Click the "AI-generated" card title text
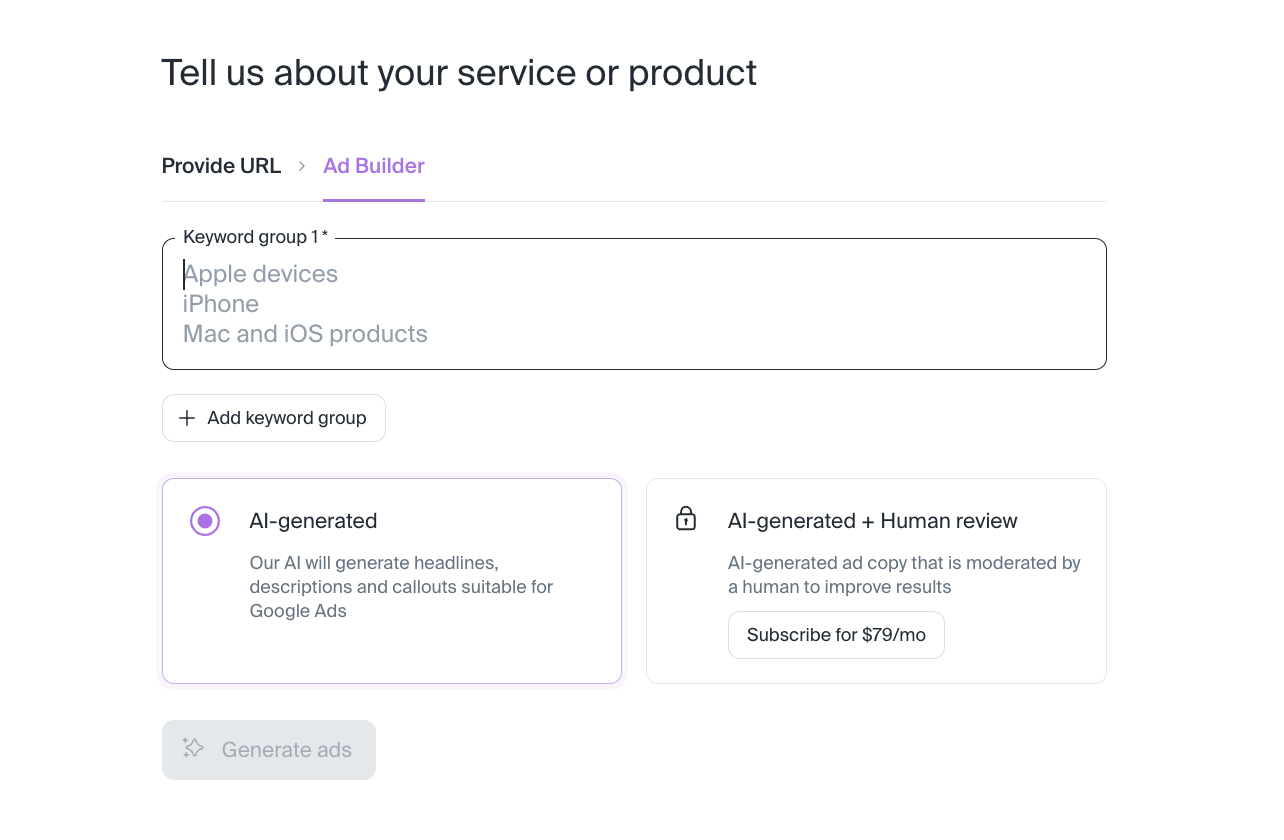This screenshot has width=1284, height=840. 313,521
